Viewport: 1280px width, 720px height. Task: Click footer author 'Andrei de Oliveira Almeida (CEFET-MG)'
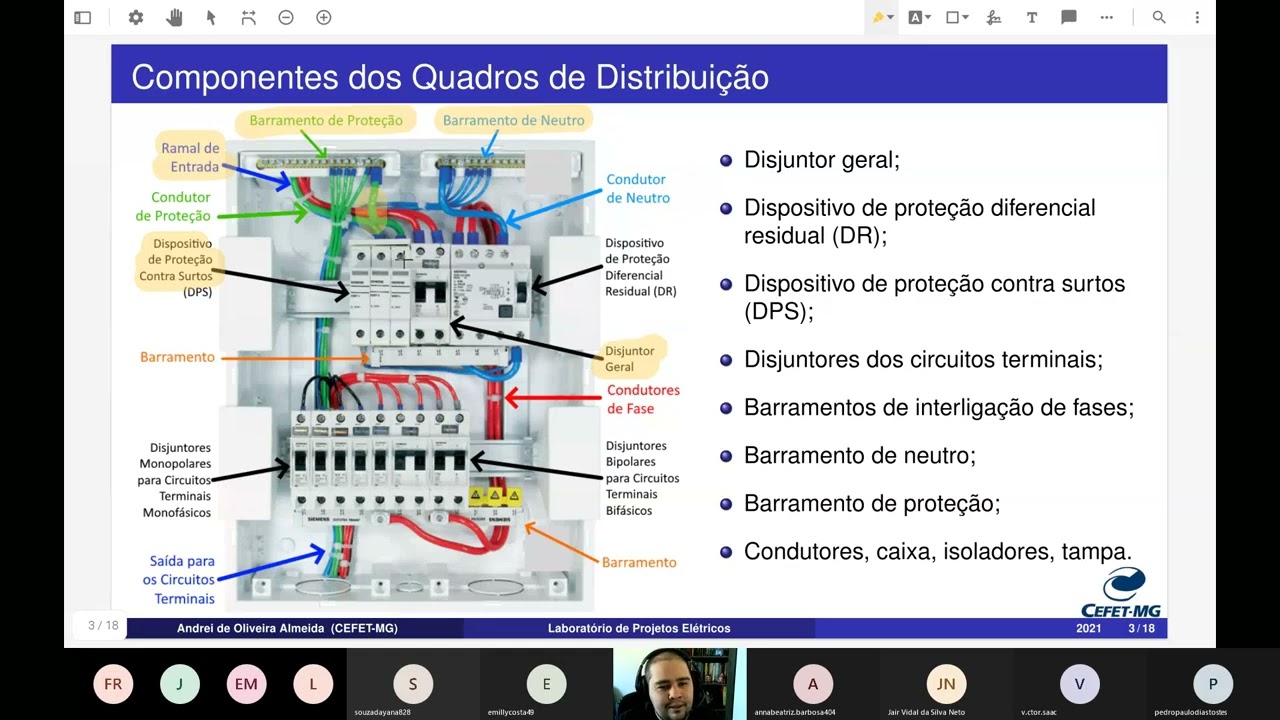(287, 628)
